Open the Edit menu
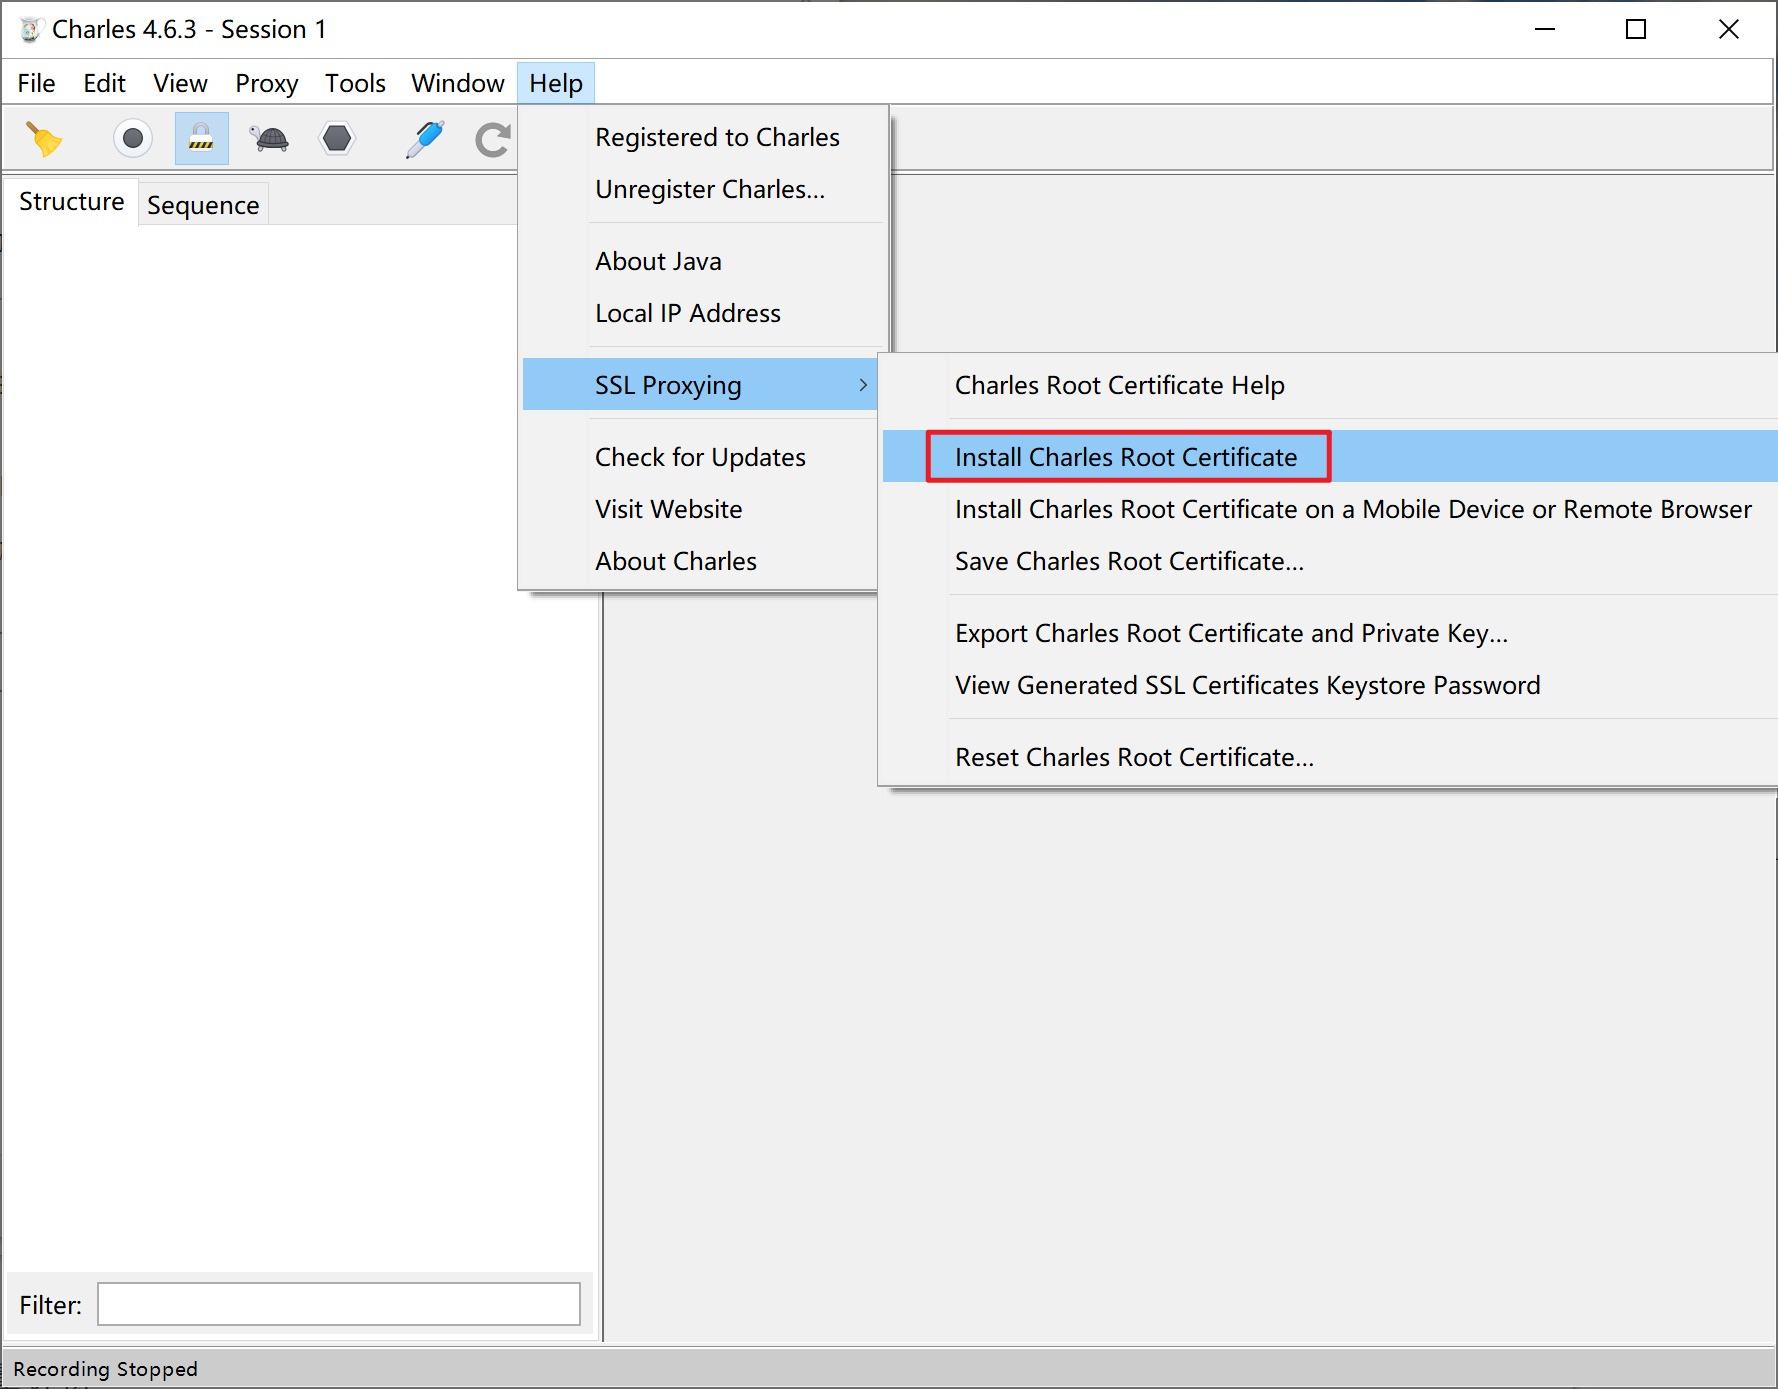 [x=104, y=83]
